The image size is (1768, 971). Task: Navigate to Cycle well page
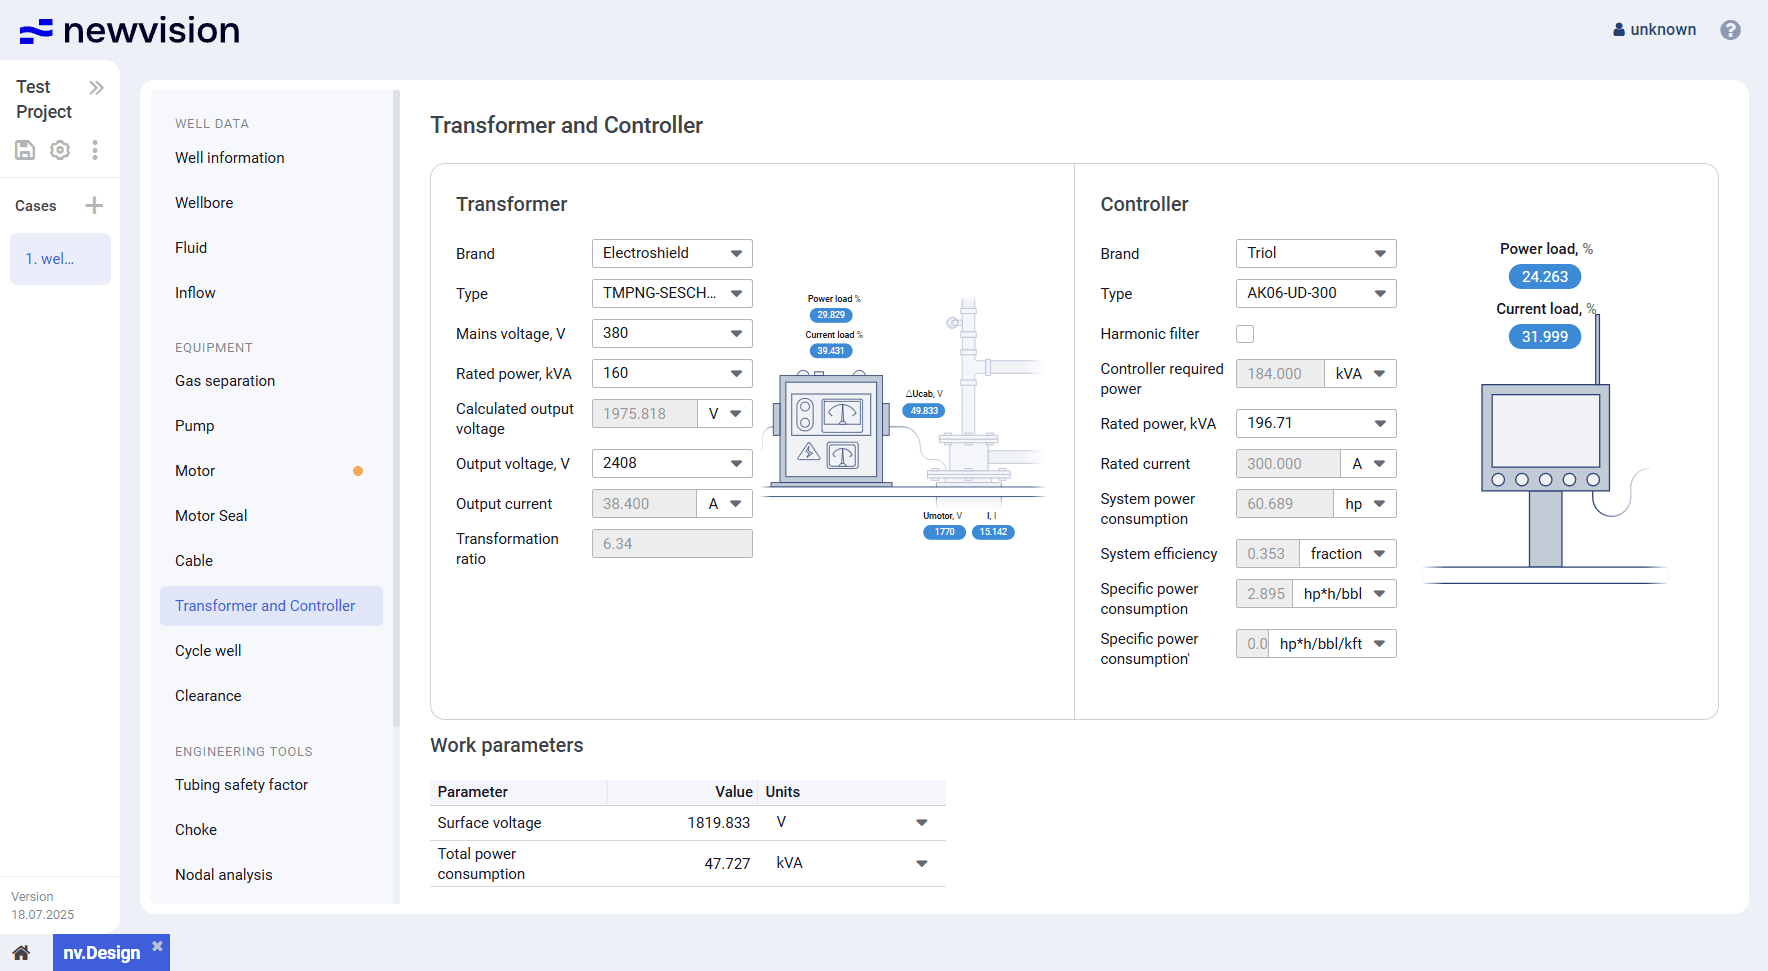pyautogui.click(x=208, y=651)
